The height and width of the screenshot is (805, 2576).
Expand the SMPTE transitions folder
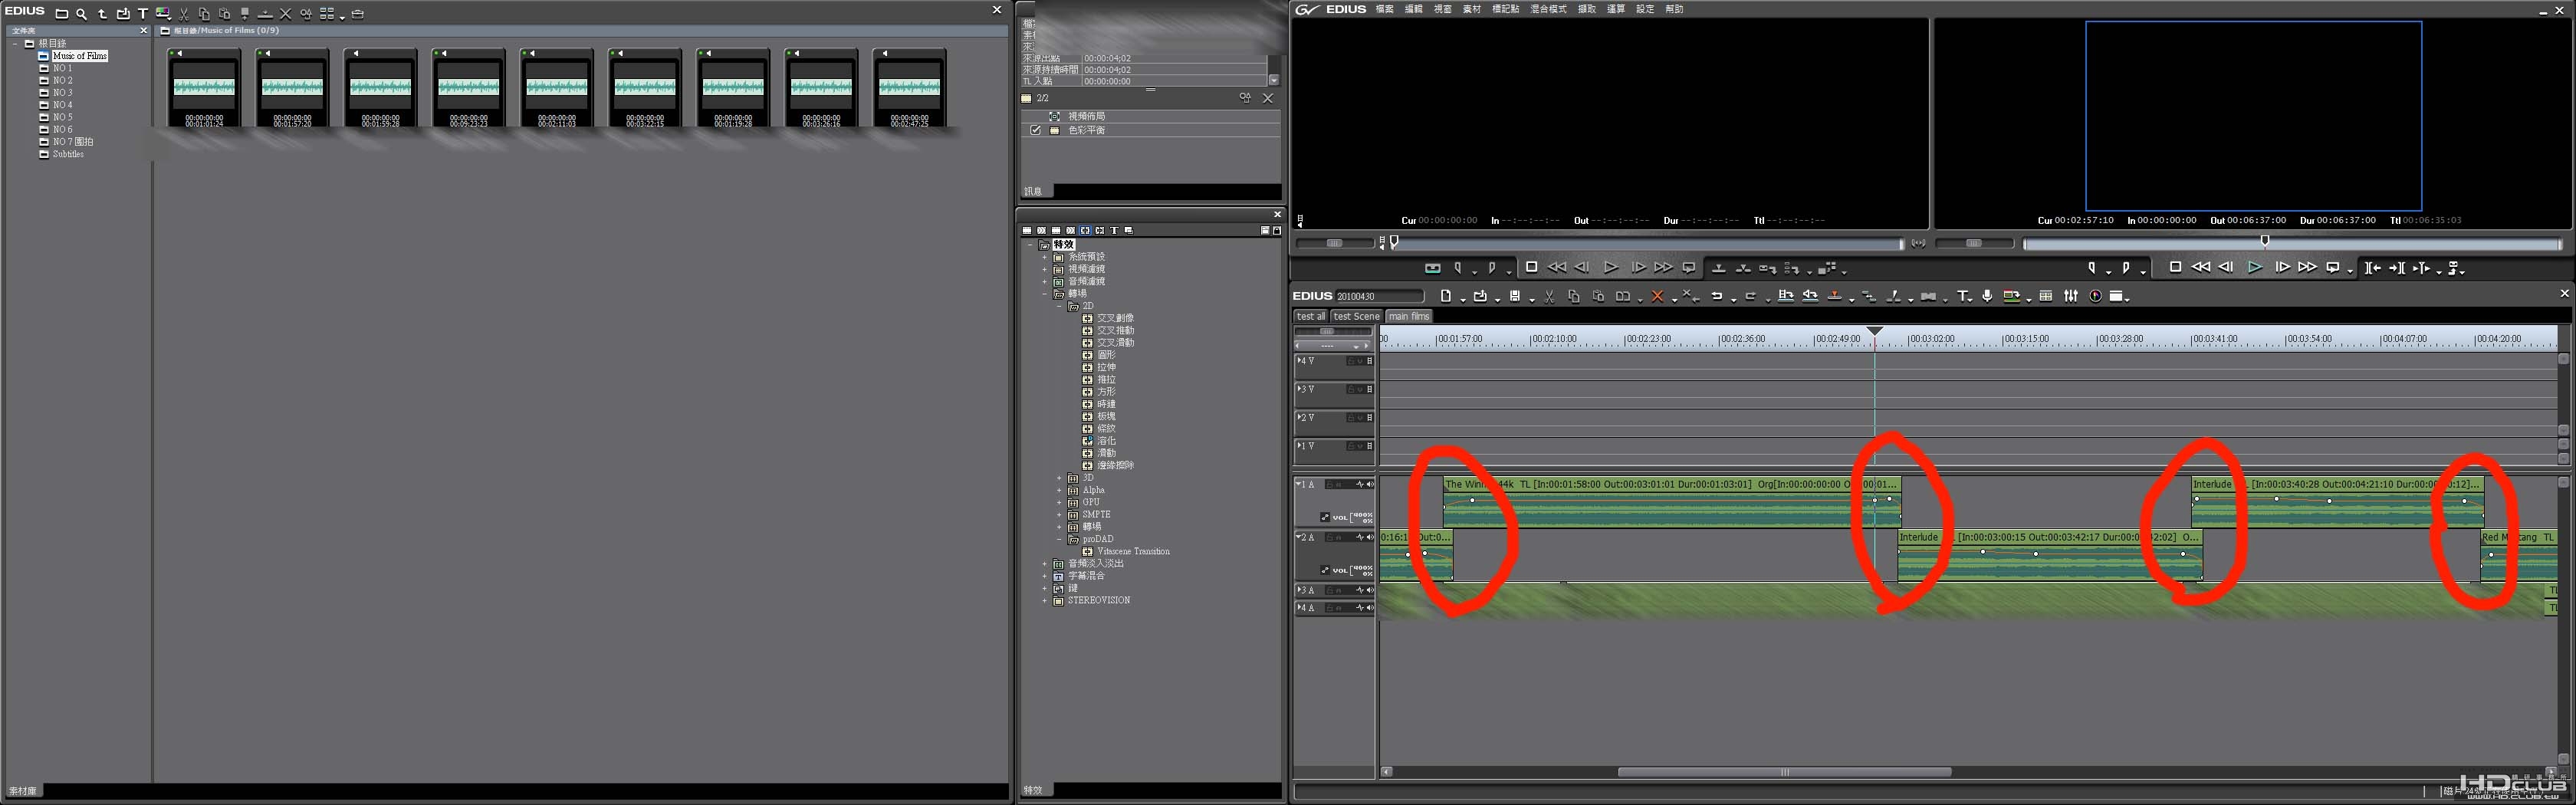click(x=1060, y=514)
